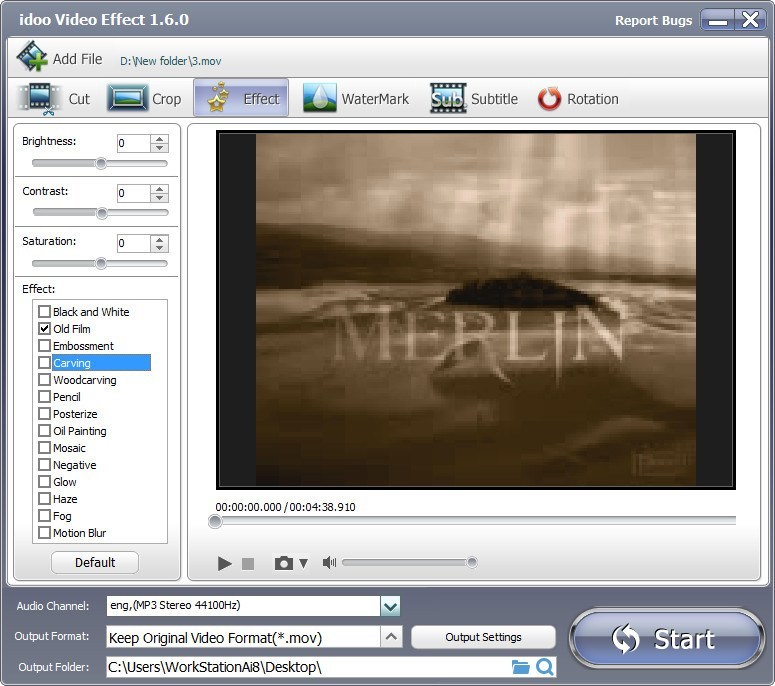Increase Brightness with the up arrow
775x686 pixels.
tap(159, 139)
